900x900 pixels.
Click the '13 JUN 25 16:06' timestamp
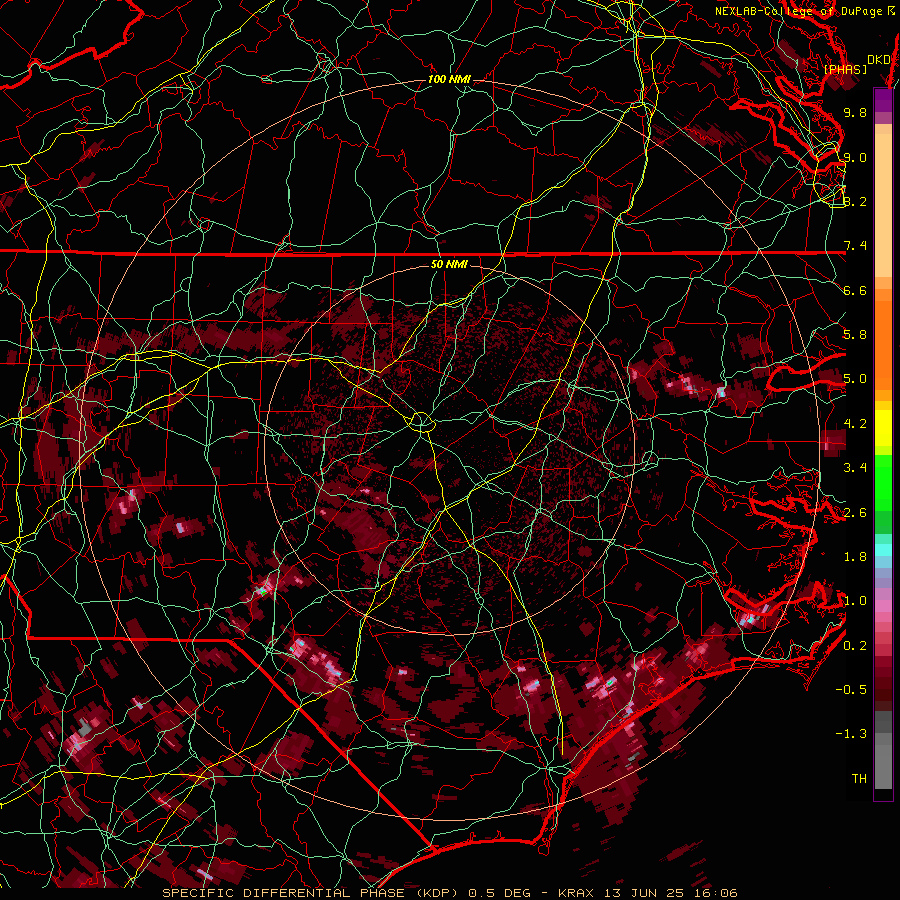(671, 893)
